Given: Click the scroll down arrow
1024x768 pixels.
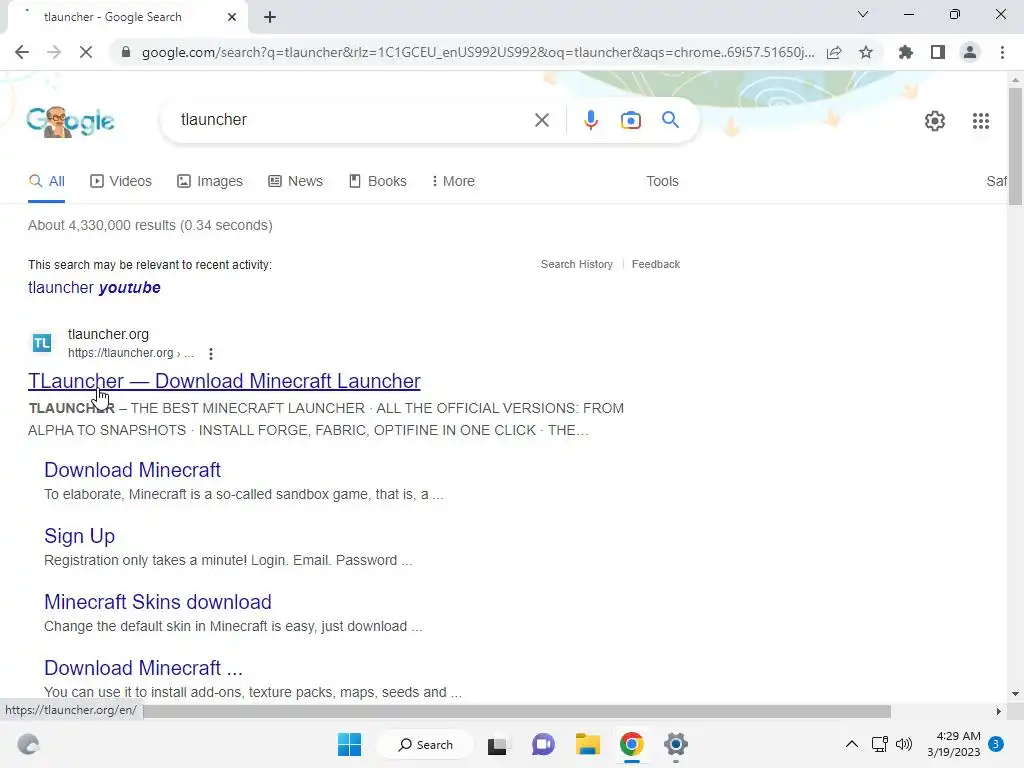Looking at the screenshot, I should [x=1015, y=694].
